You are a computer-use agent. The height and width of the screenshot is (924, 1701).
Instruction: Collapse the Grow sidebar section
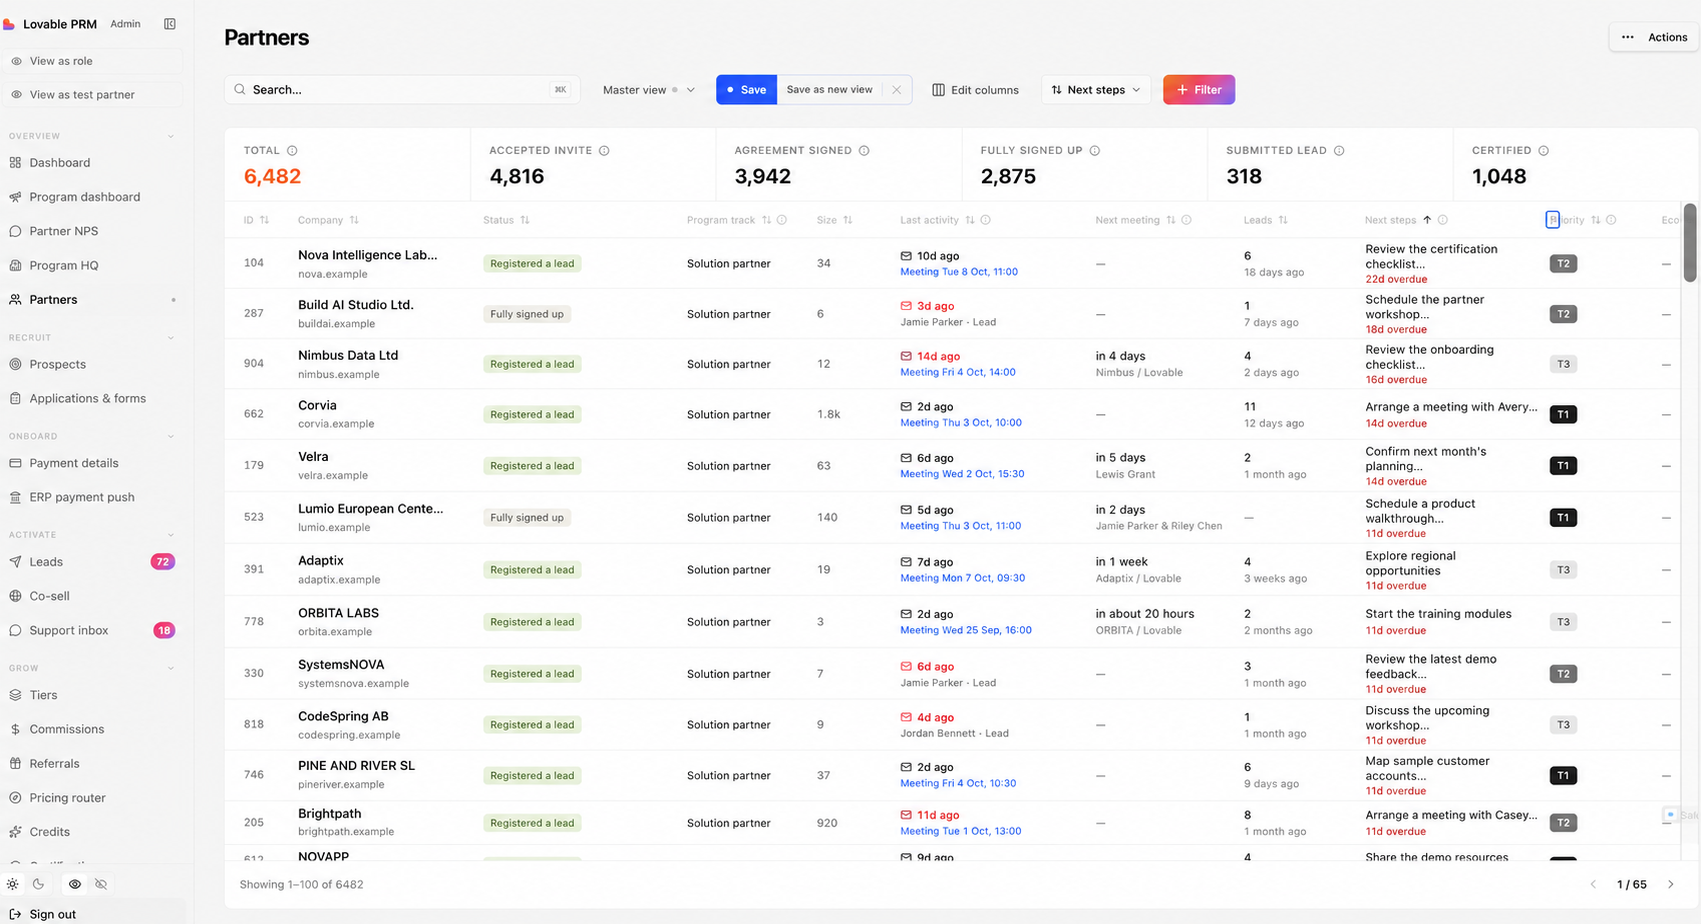click(171, 668)
